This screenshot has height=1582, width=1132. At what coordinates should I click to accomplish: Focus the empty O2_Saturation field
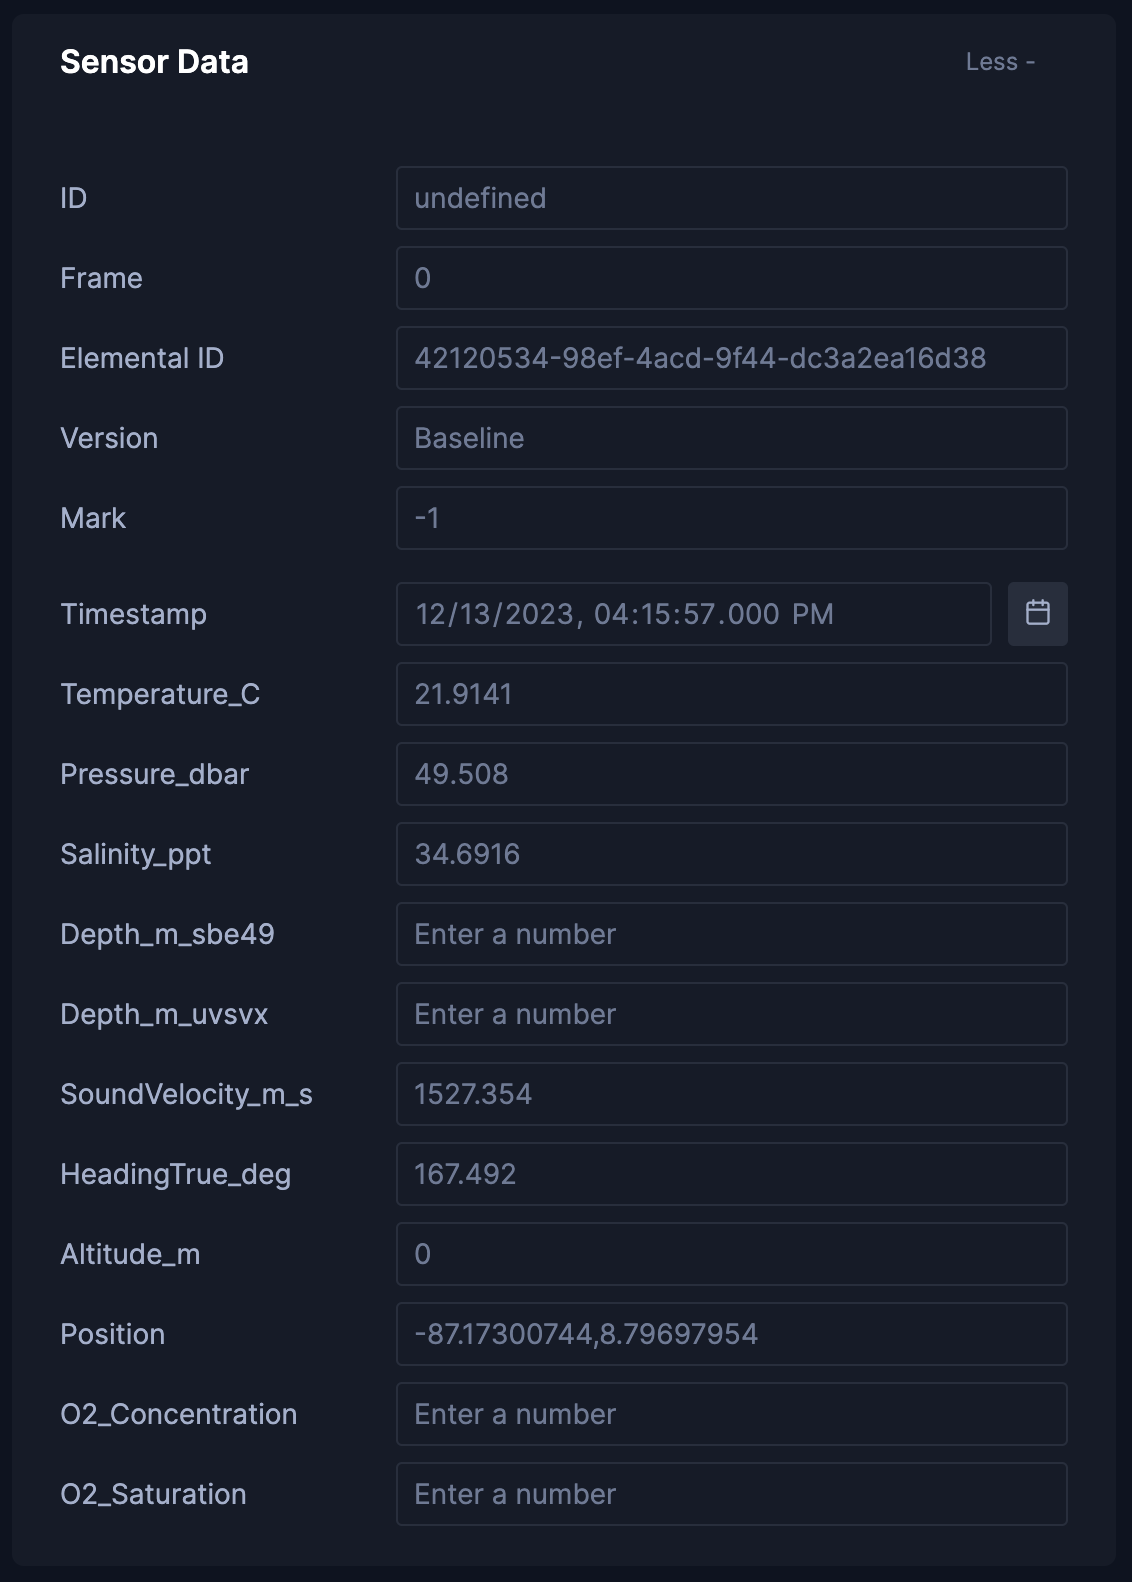click(731, 1494)
